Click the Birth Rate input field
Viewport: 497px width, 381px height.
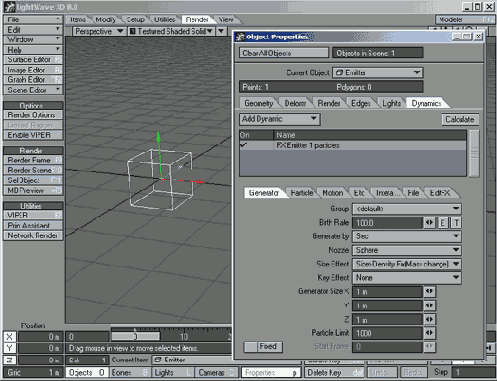click(x=387, y=223)
